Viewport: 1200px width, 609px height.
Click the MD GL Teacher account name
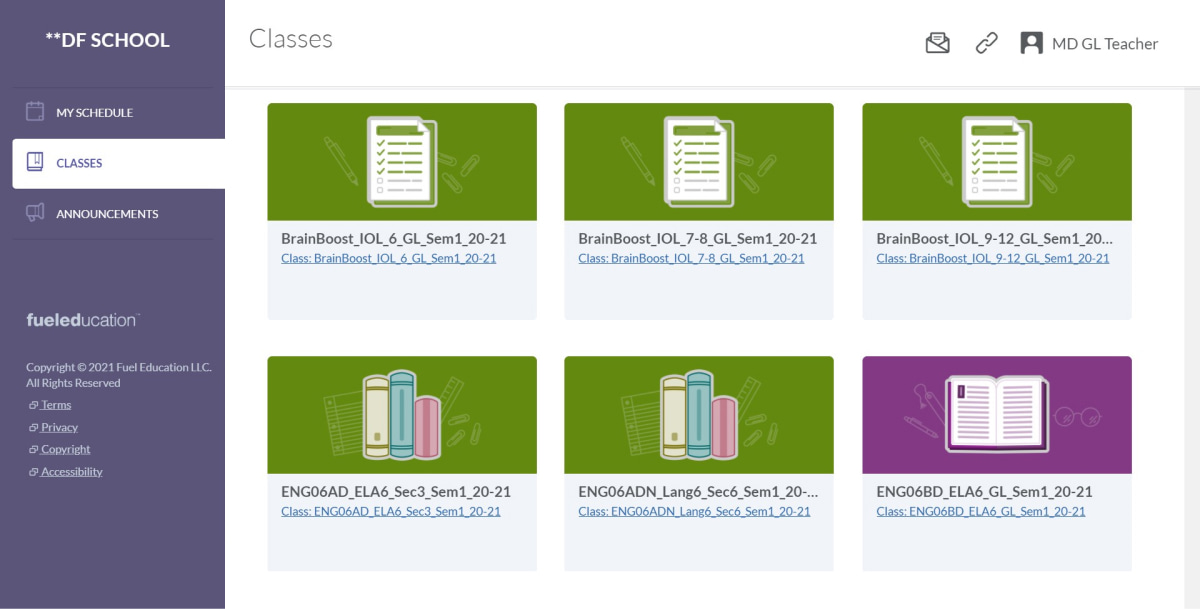tap(1104, 44)
